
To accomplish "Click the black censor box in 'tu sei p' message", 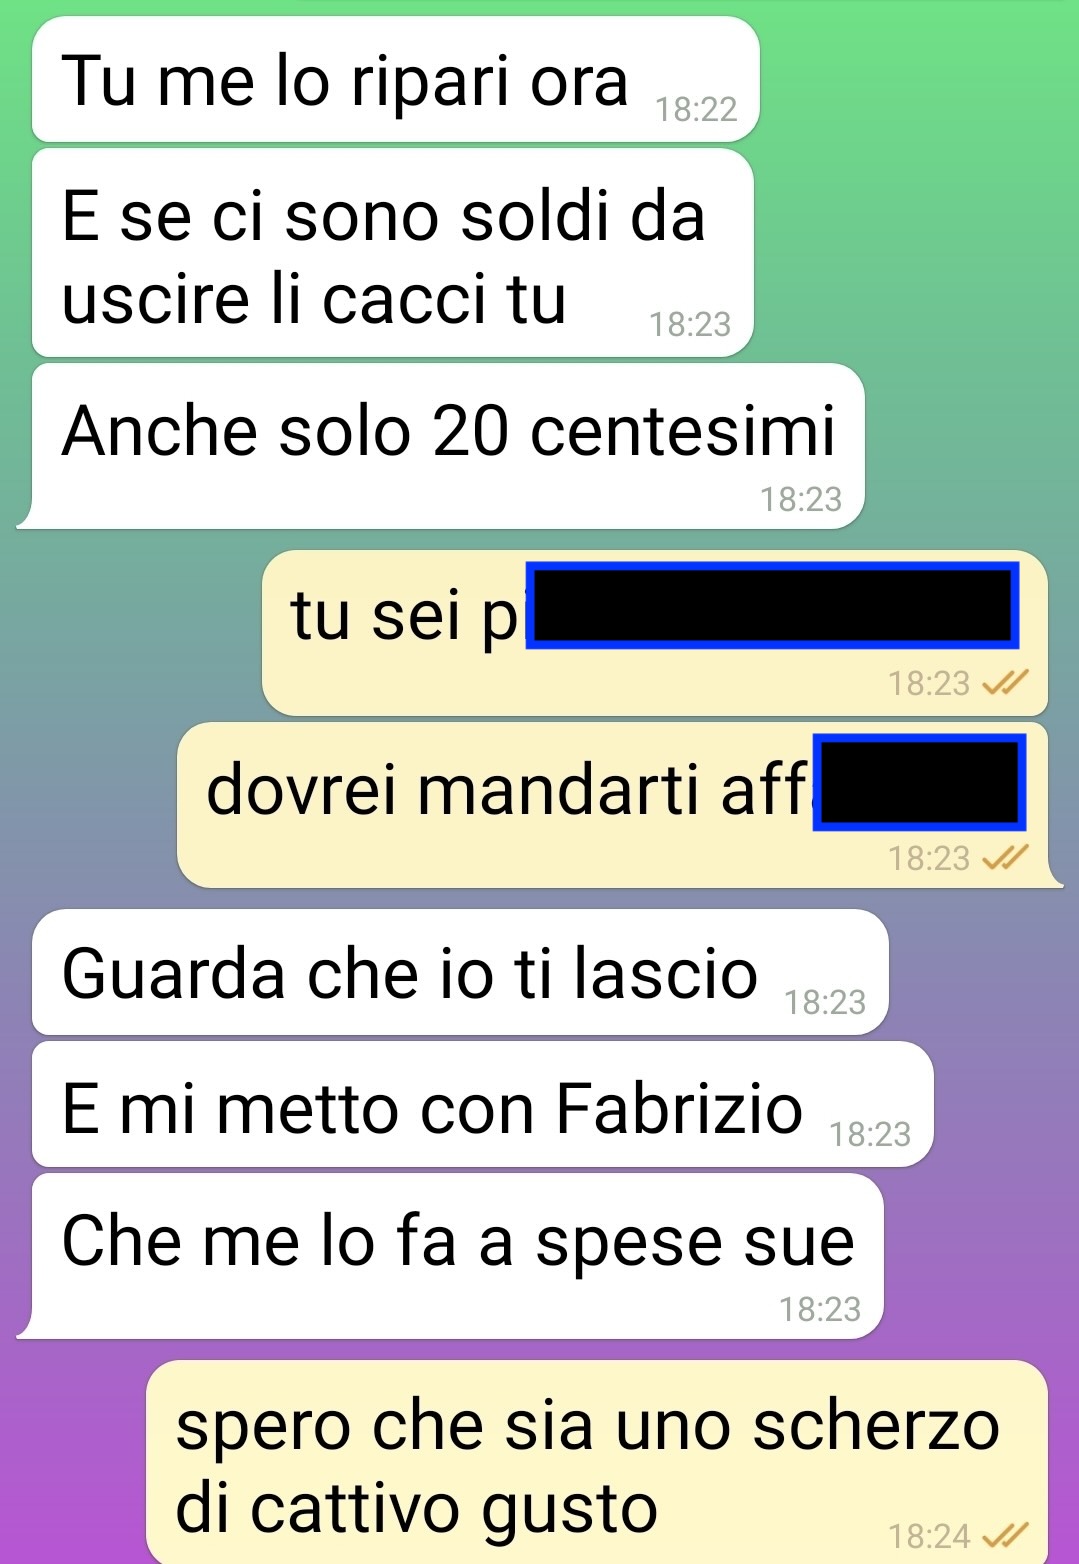I will (x=772, y=605).
